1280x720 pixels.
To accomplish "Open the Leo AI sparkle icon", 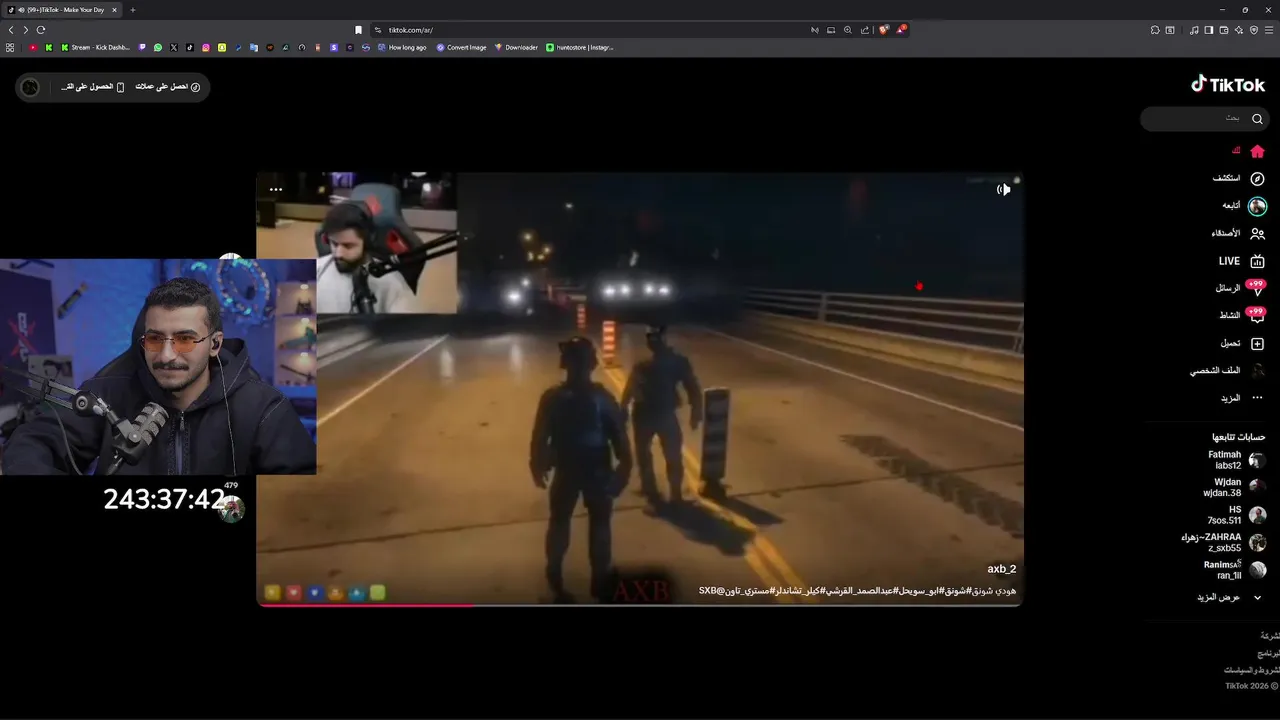I will 1239,30.
